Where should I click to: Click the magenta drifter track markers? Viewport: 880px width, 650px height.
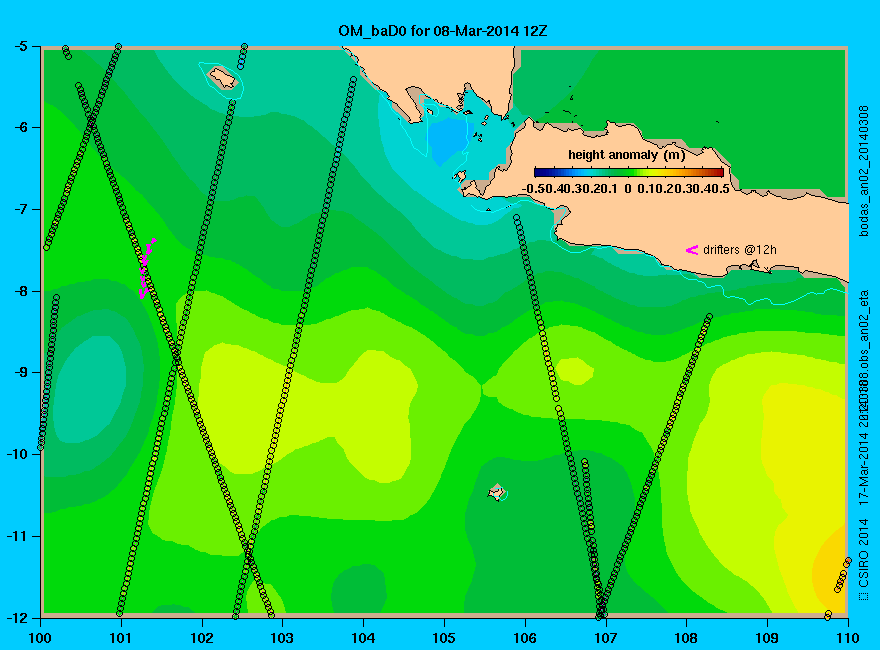click(x=146, y=268)
